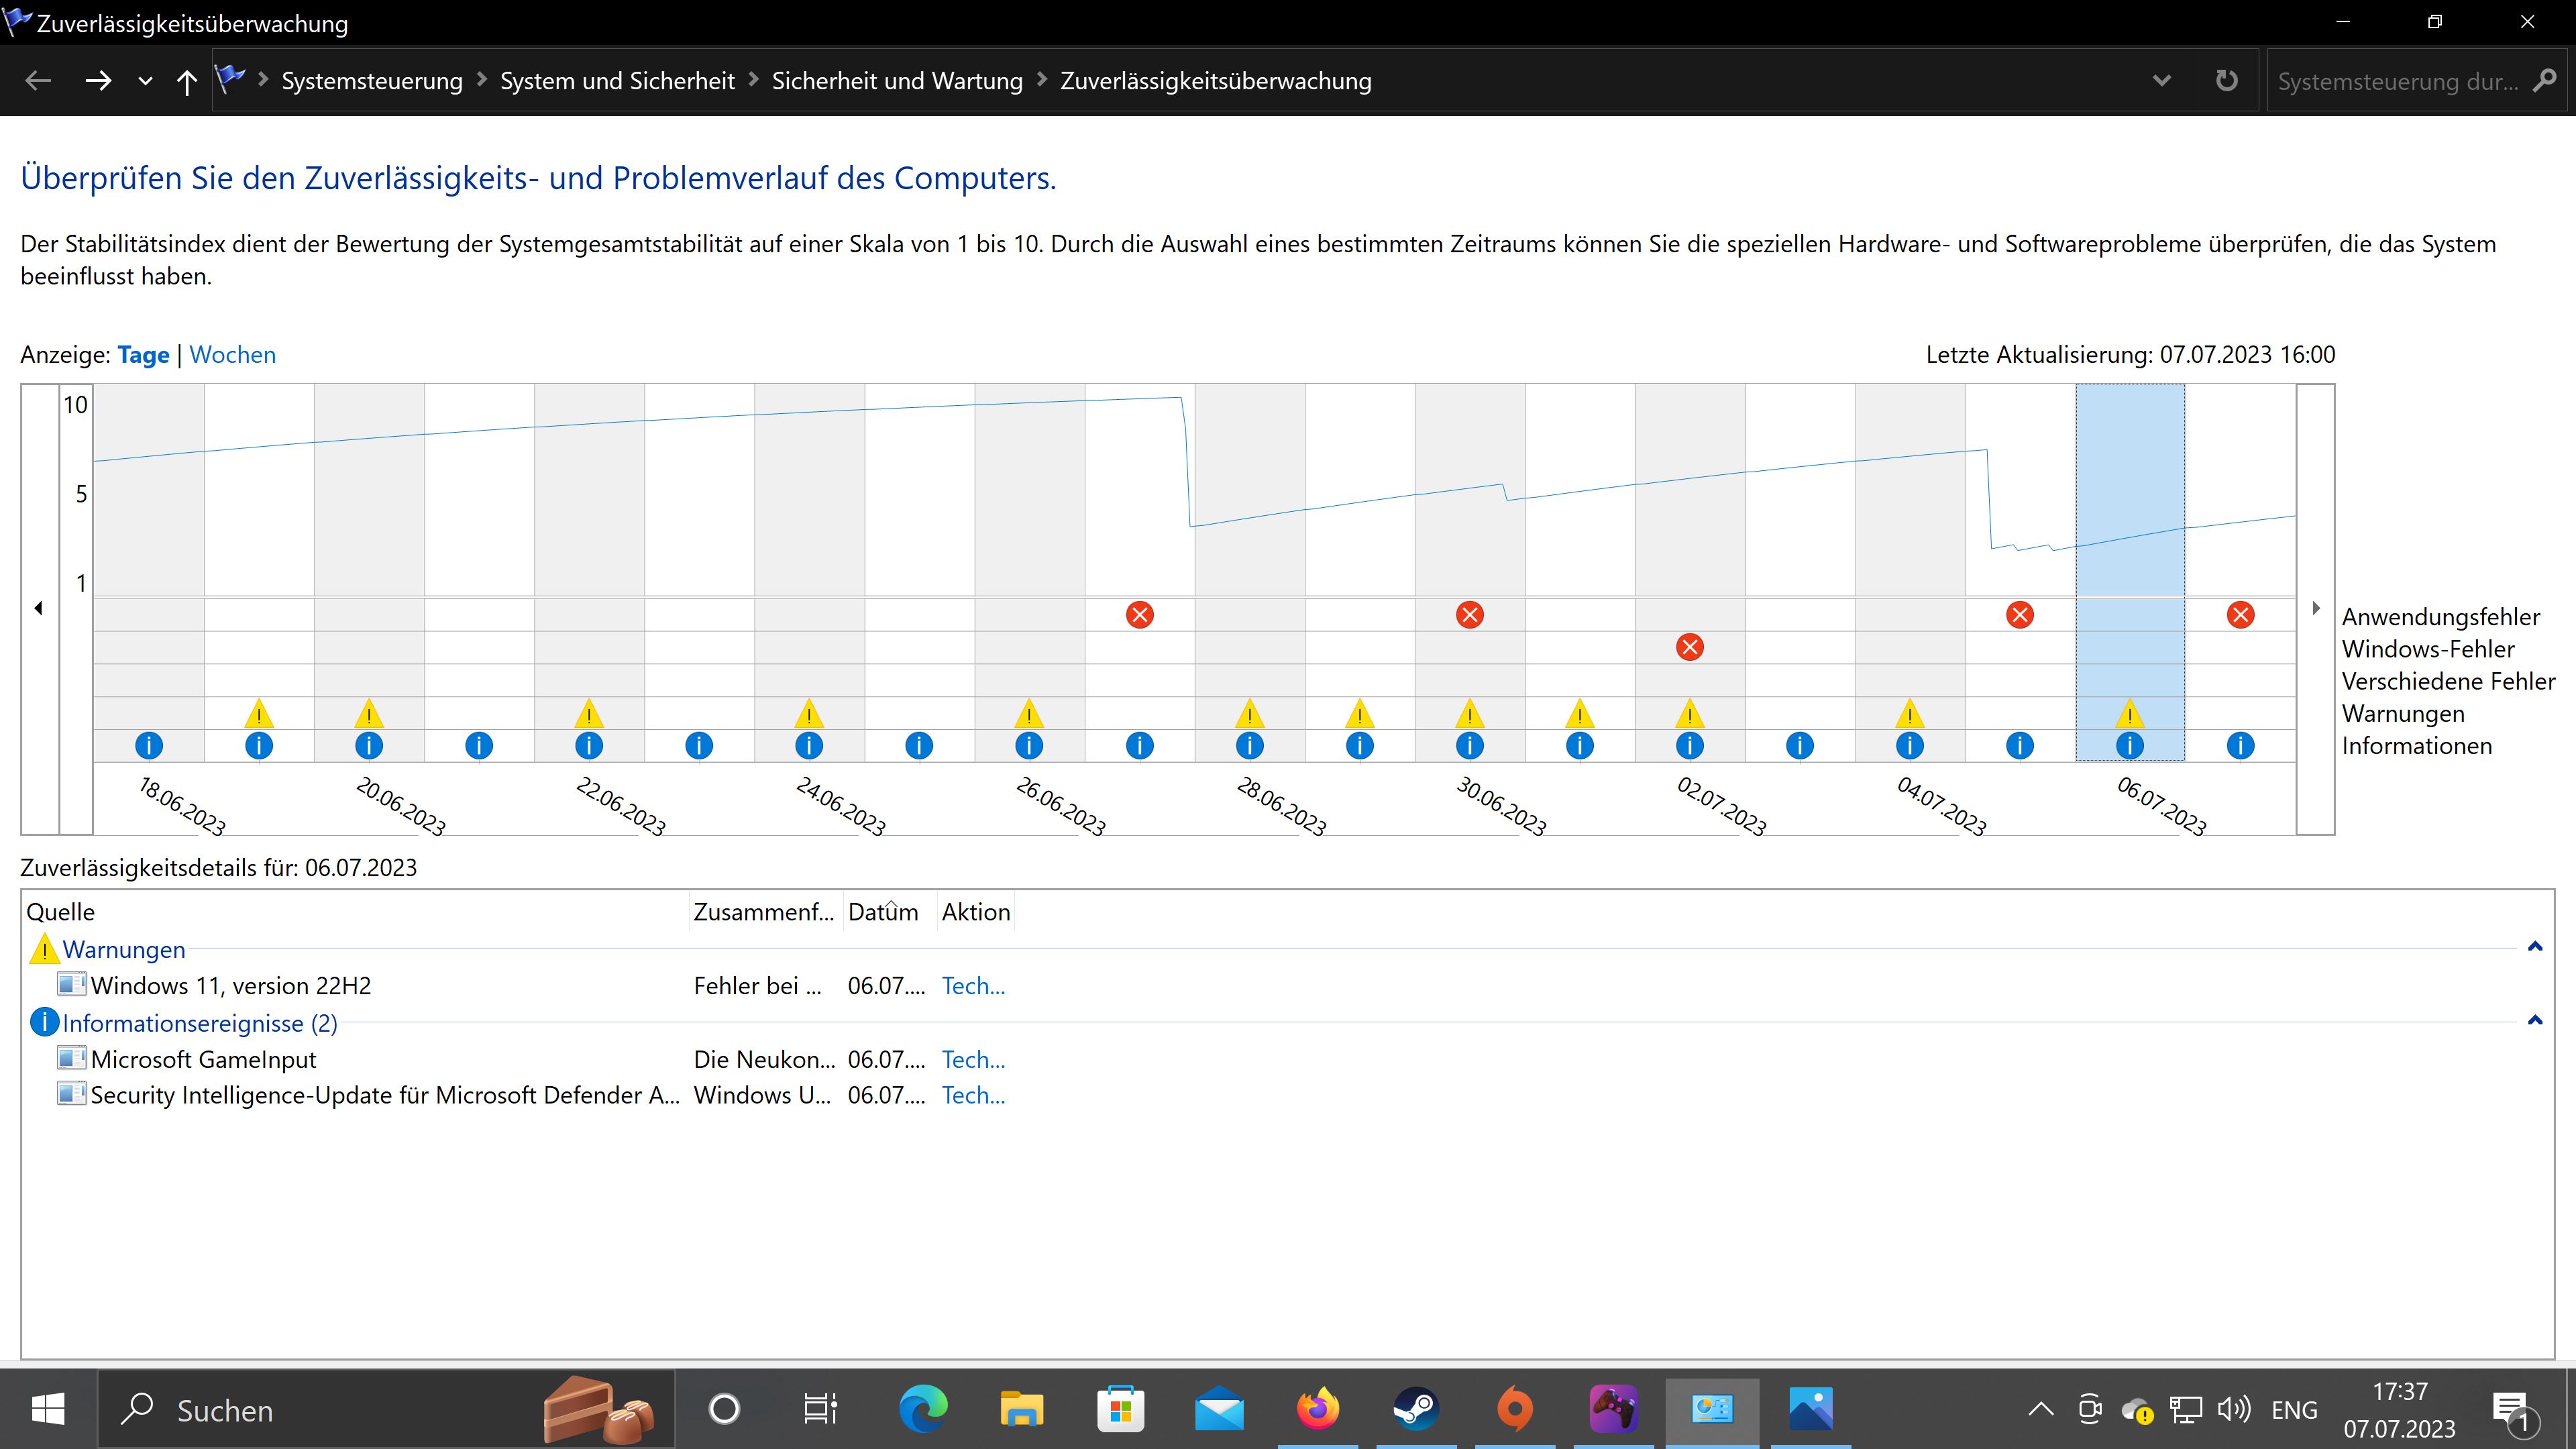Image resolution: width=2576 pixels, height=1449 pixels.
Task: Open technical details for Microsoft GameInput
Action: tap(972, 1059)
